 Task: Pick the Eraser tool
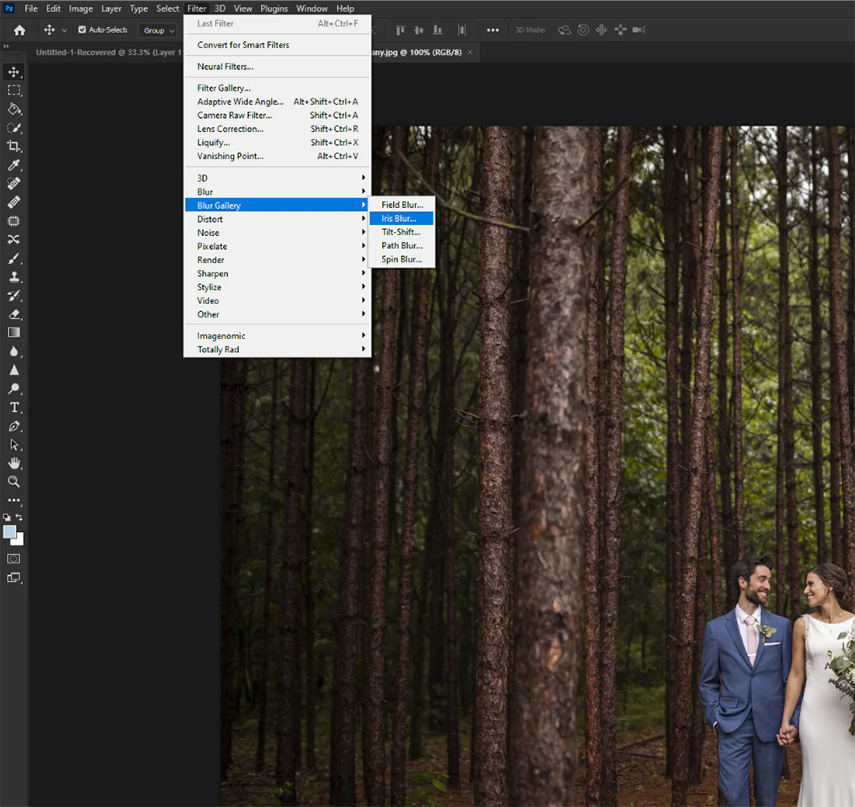click(14, 314)
